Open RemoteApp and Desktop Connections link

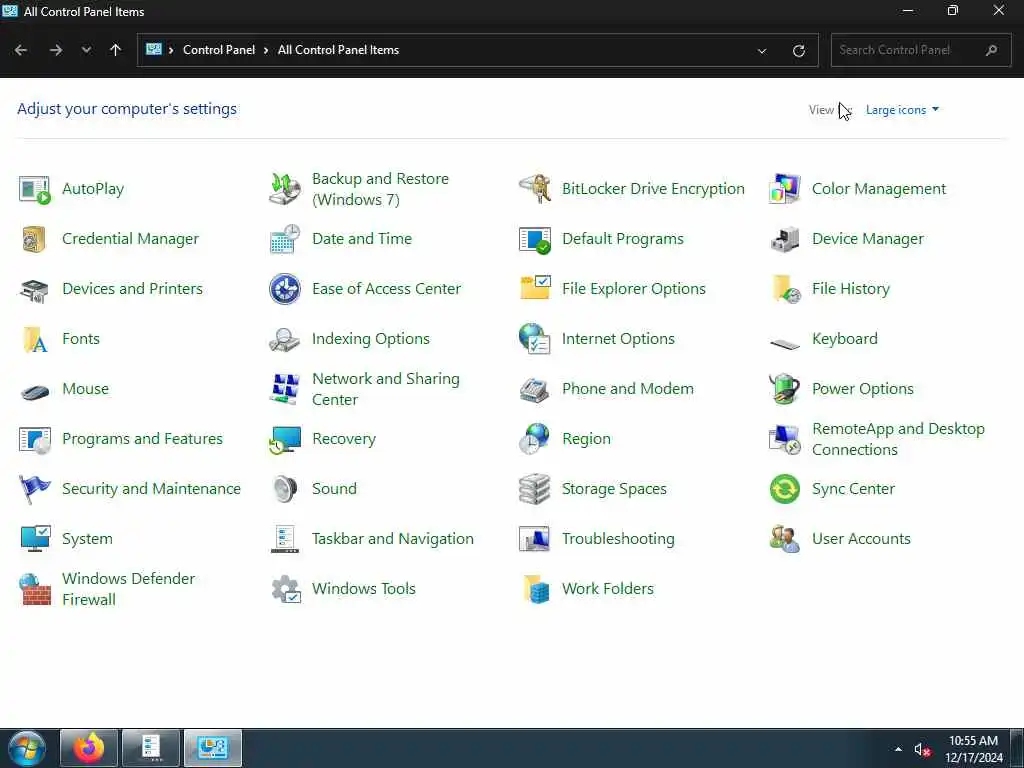point(898,439)
